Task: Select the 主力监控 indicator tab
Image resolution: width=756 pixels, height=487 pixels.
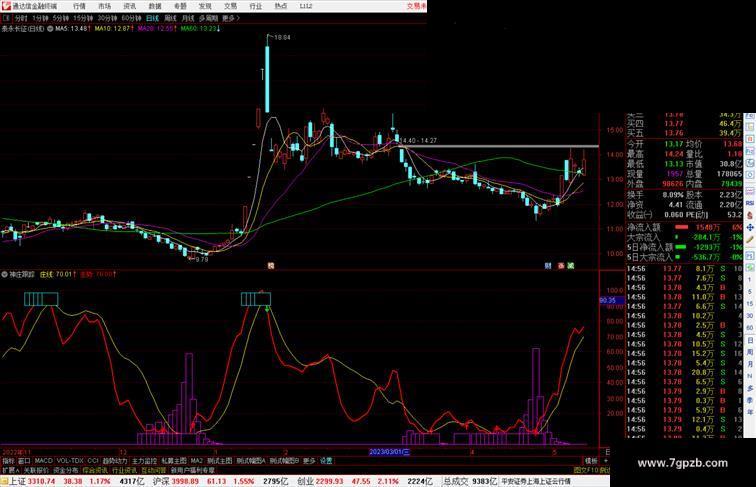Action: click(x=144, y=461)
